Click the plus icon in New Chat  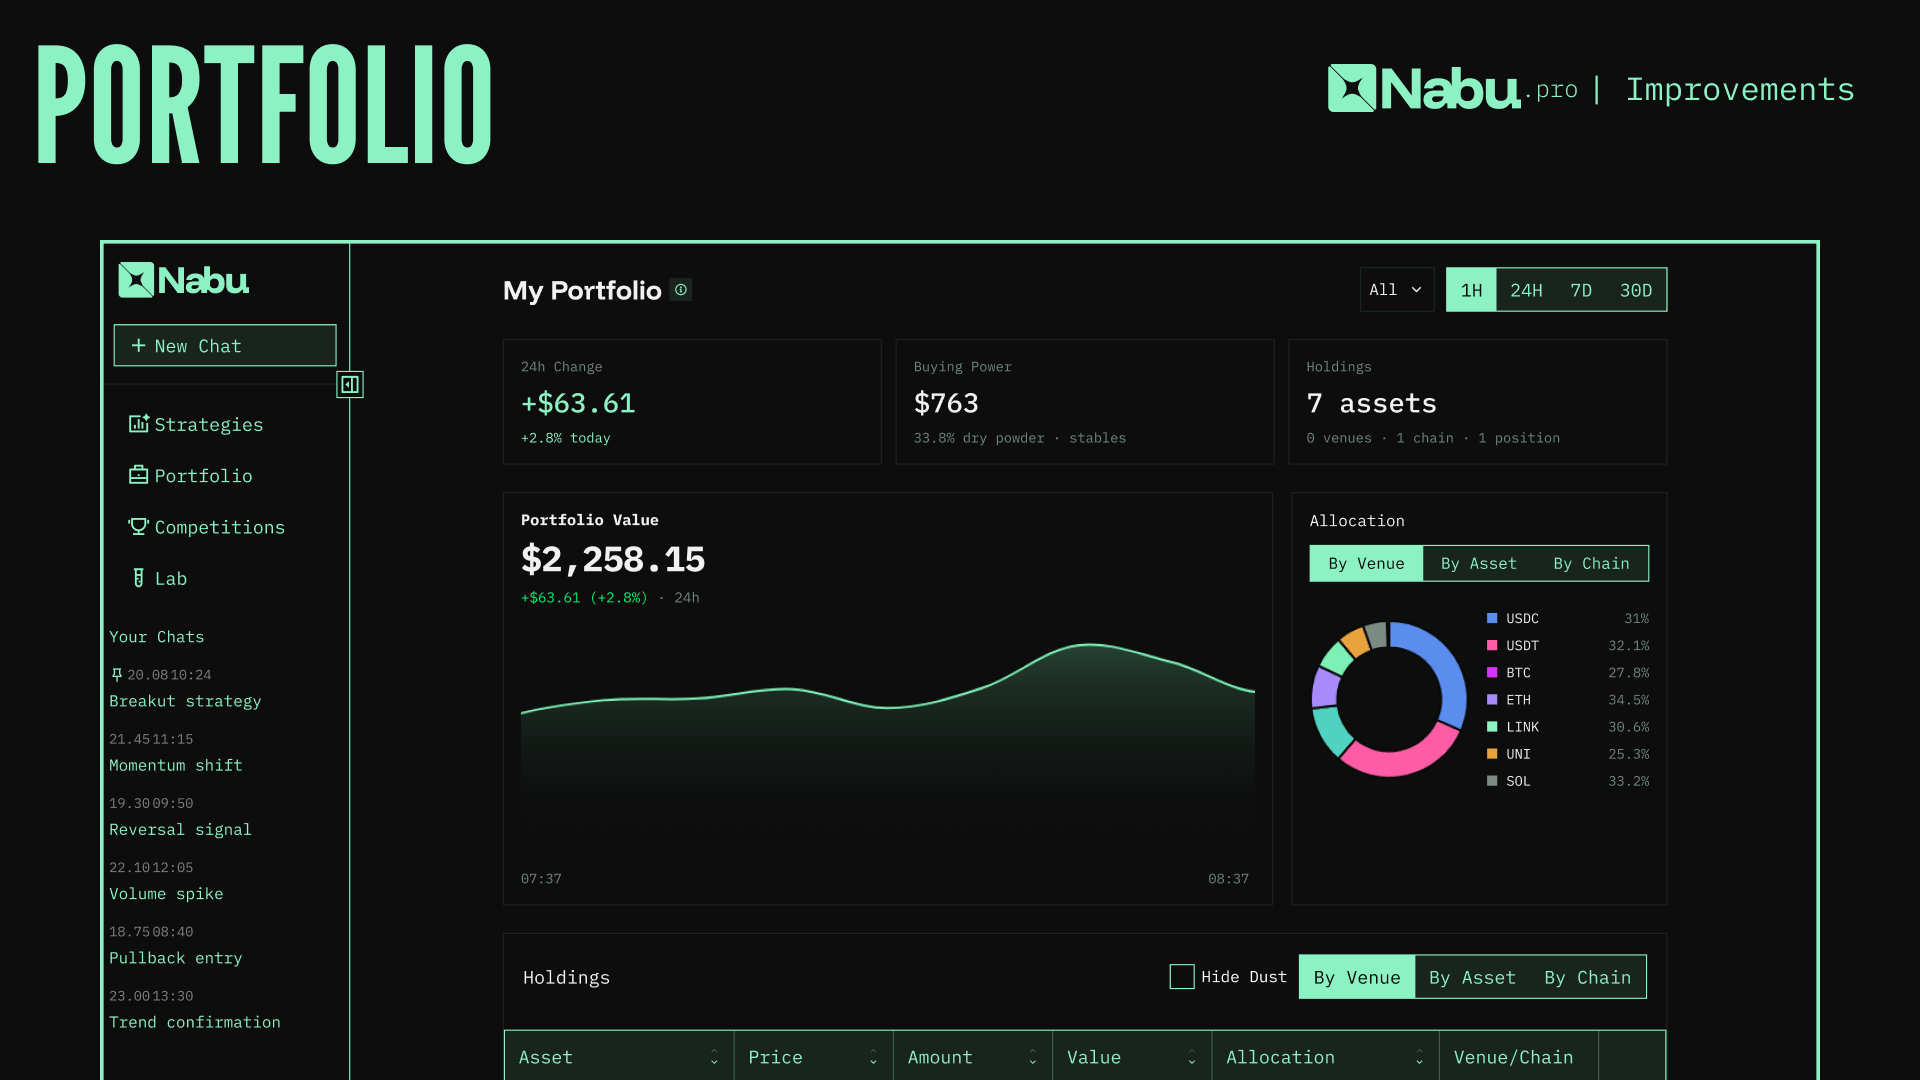(x=139, y=345)
